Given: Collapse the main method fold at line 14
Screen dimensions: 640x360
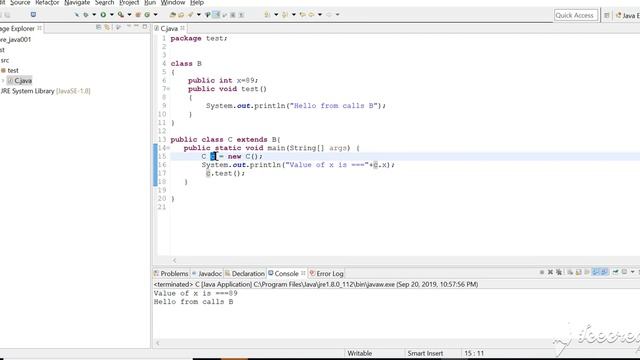Looking at the screenshot, I should [168, 148].
